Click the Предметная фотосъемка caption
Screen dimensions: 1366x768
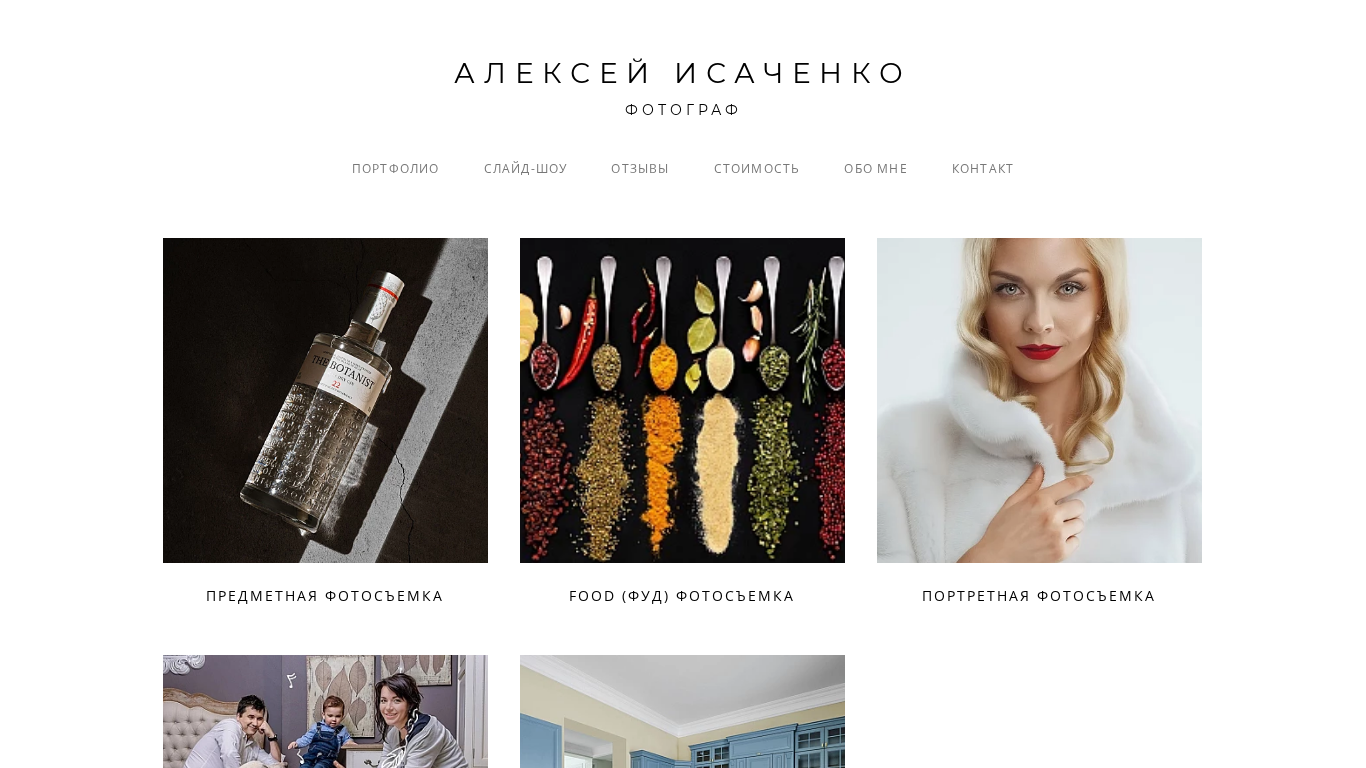click(x=325, y=596)
